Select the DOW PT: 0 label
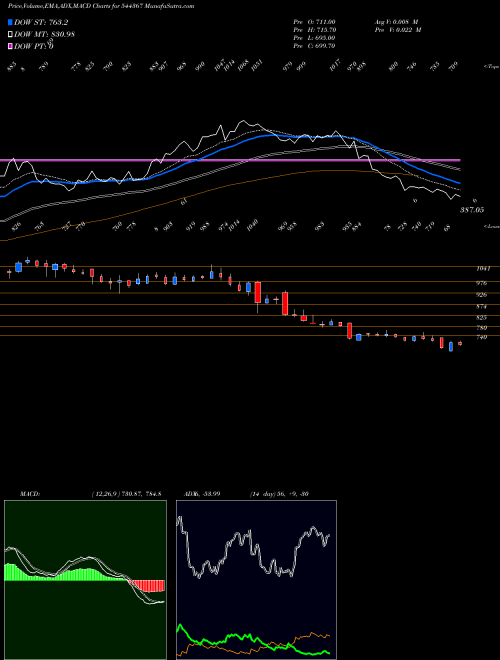This screenshot has width=500, height=660. [x=33, y=47]
